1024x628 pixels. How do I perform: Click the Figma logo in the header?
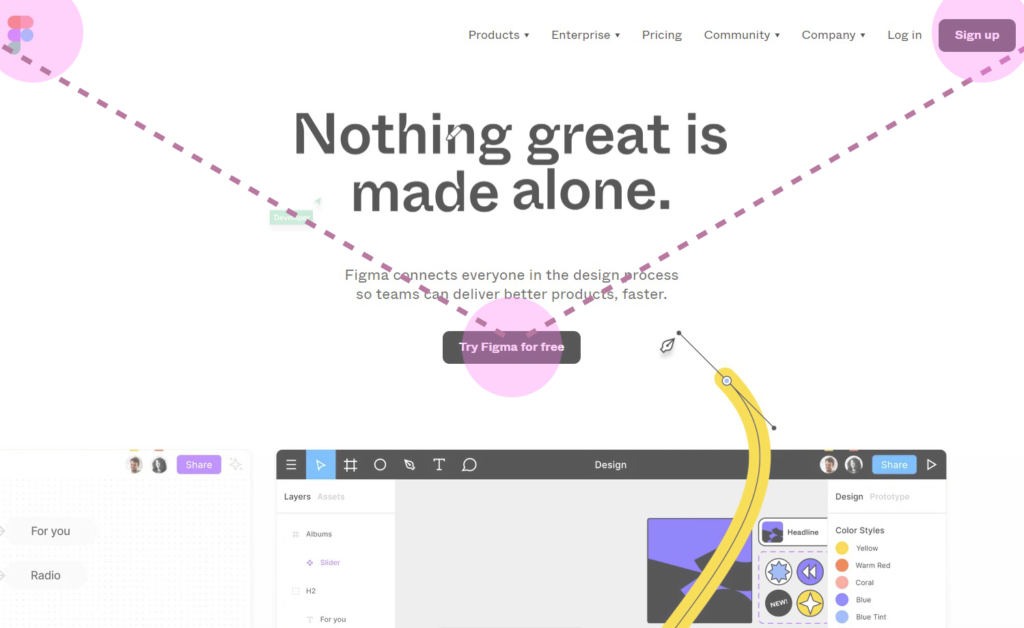click(20, 35)
